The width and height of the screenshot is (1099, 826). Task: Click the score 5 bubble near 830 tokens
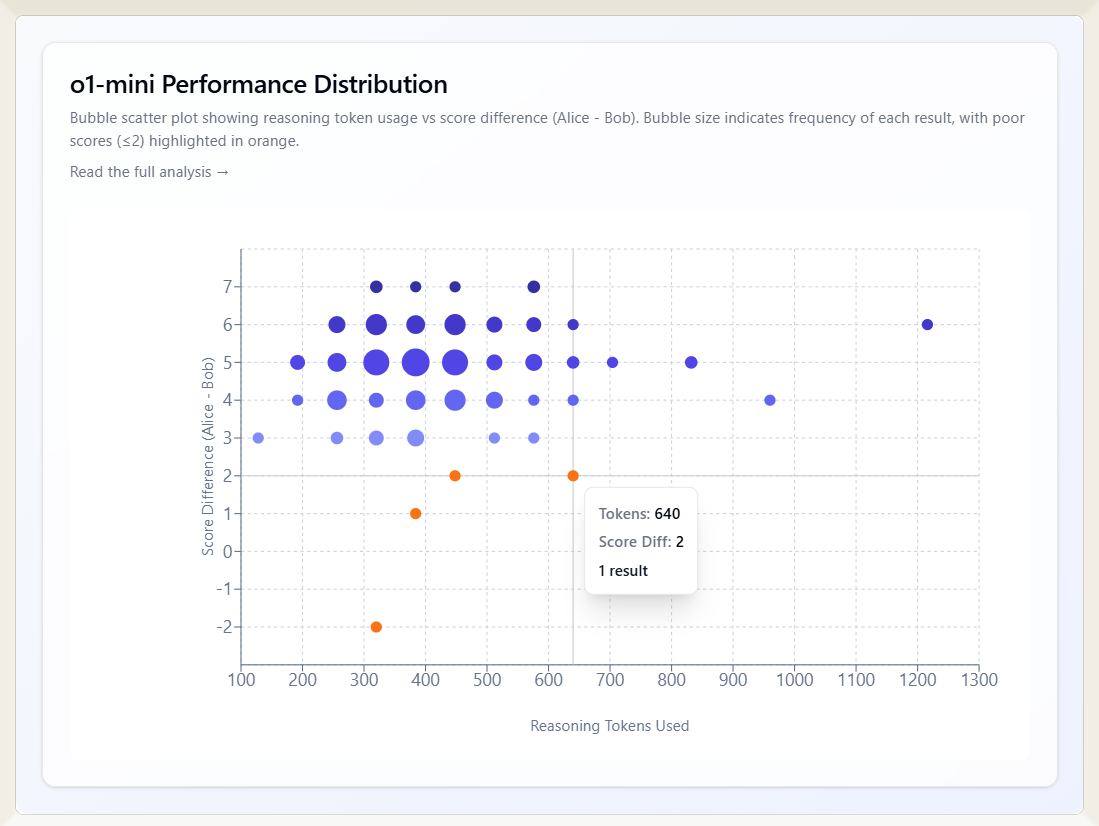tap(691, 362)
